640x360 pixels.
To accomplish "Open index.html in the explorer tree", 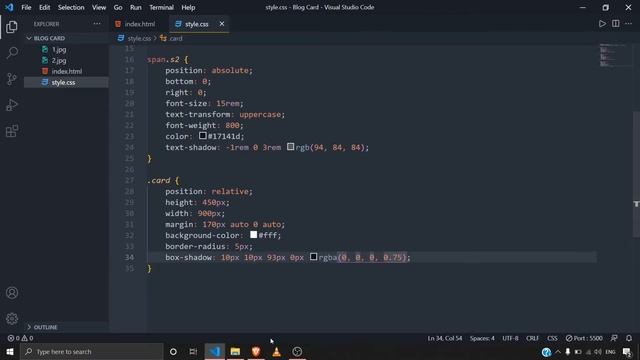I will [67, 71].
